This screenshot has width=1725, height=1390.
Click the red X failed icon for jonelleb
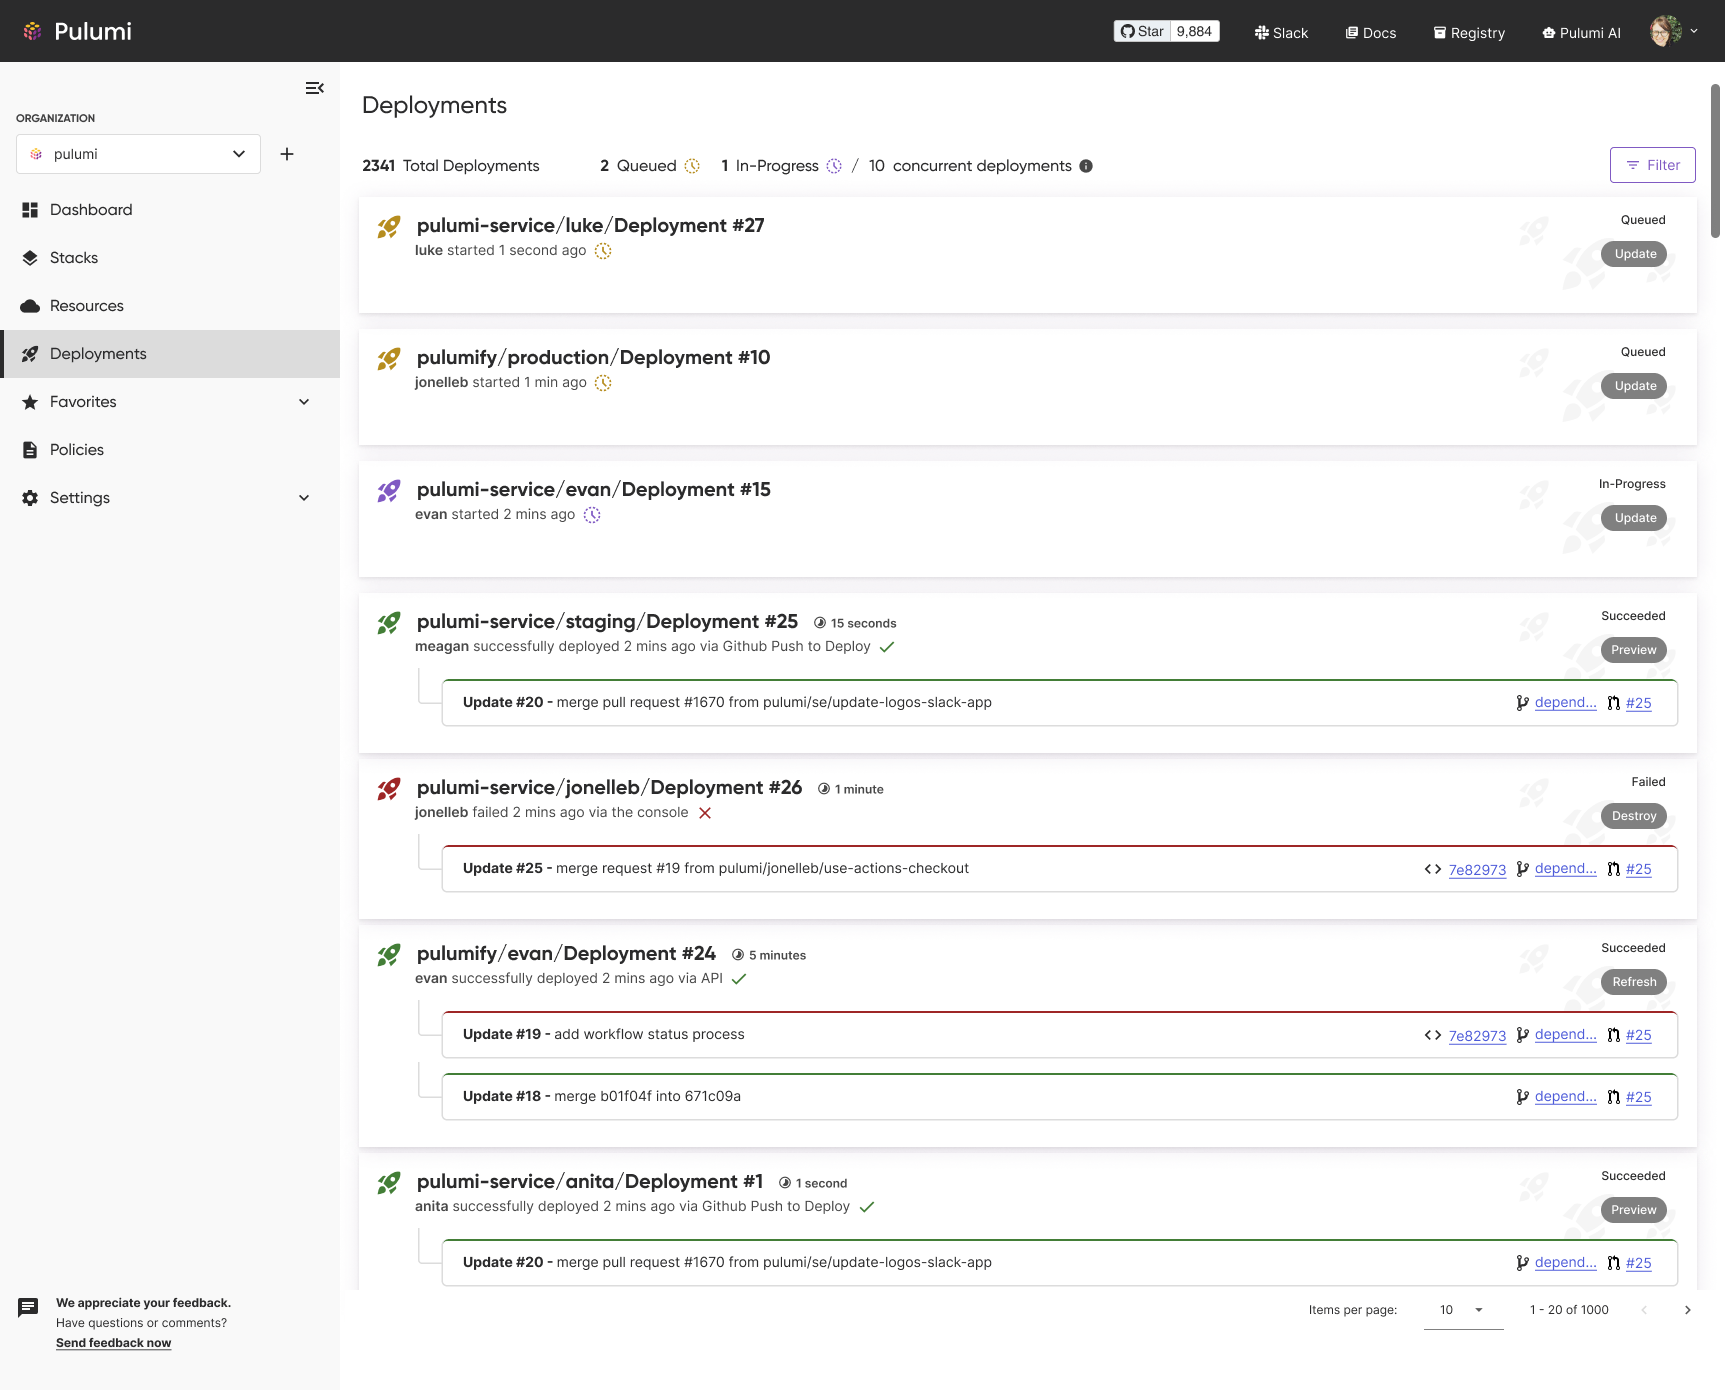(705, 813)
